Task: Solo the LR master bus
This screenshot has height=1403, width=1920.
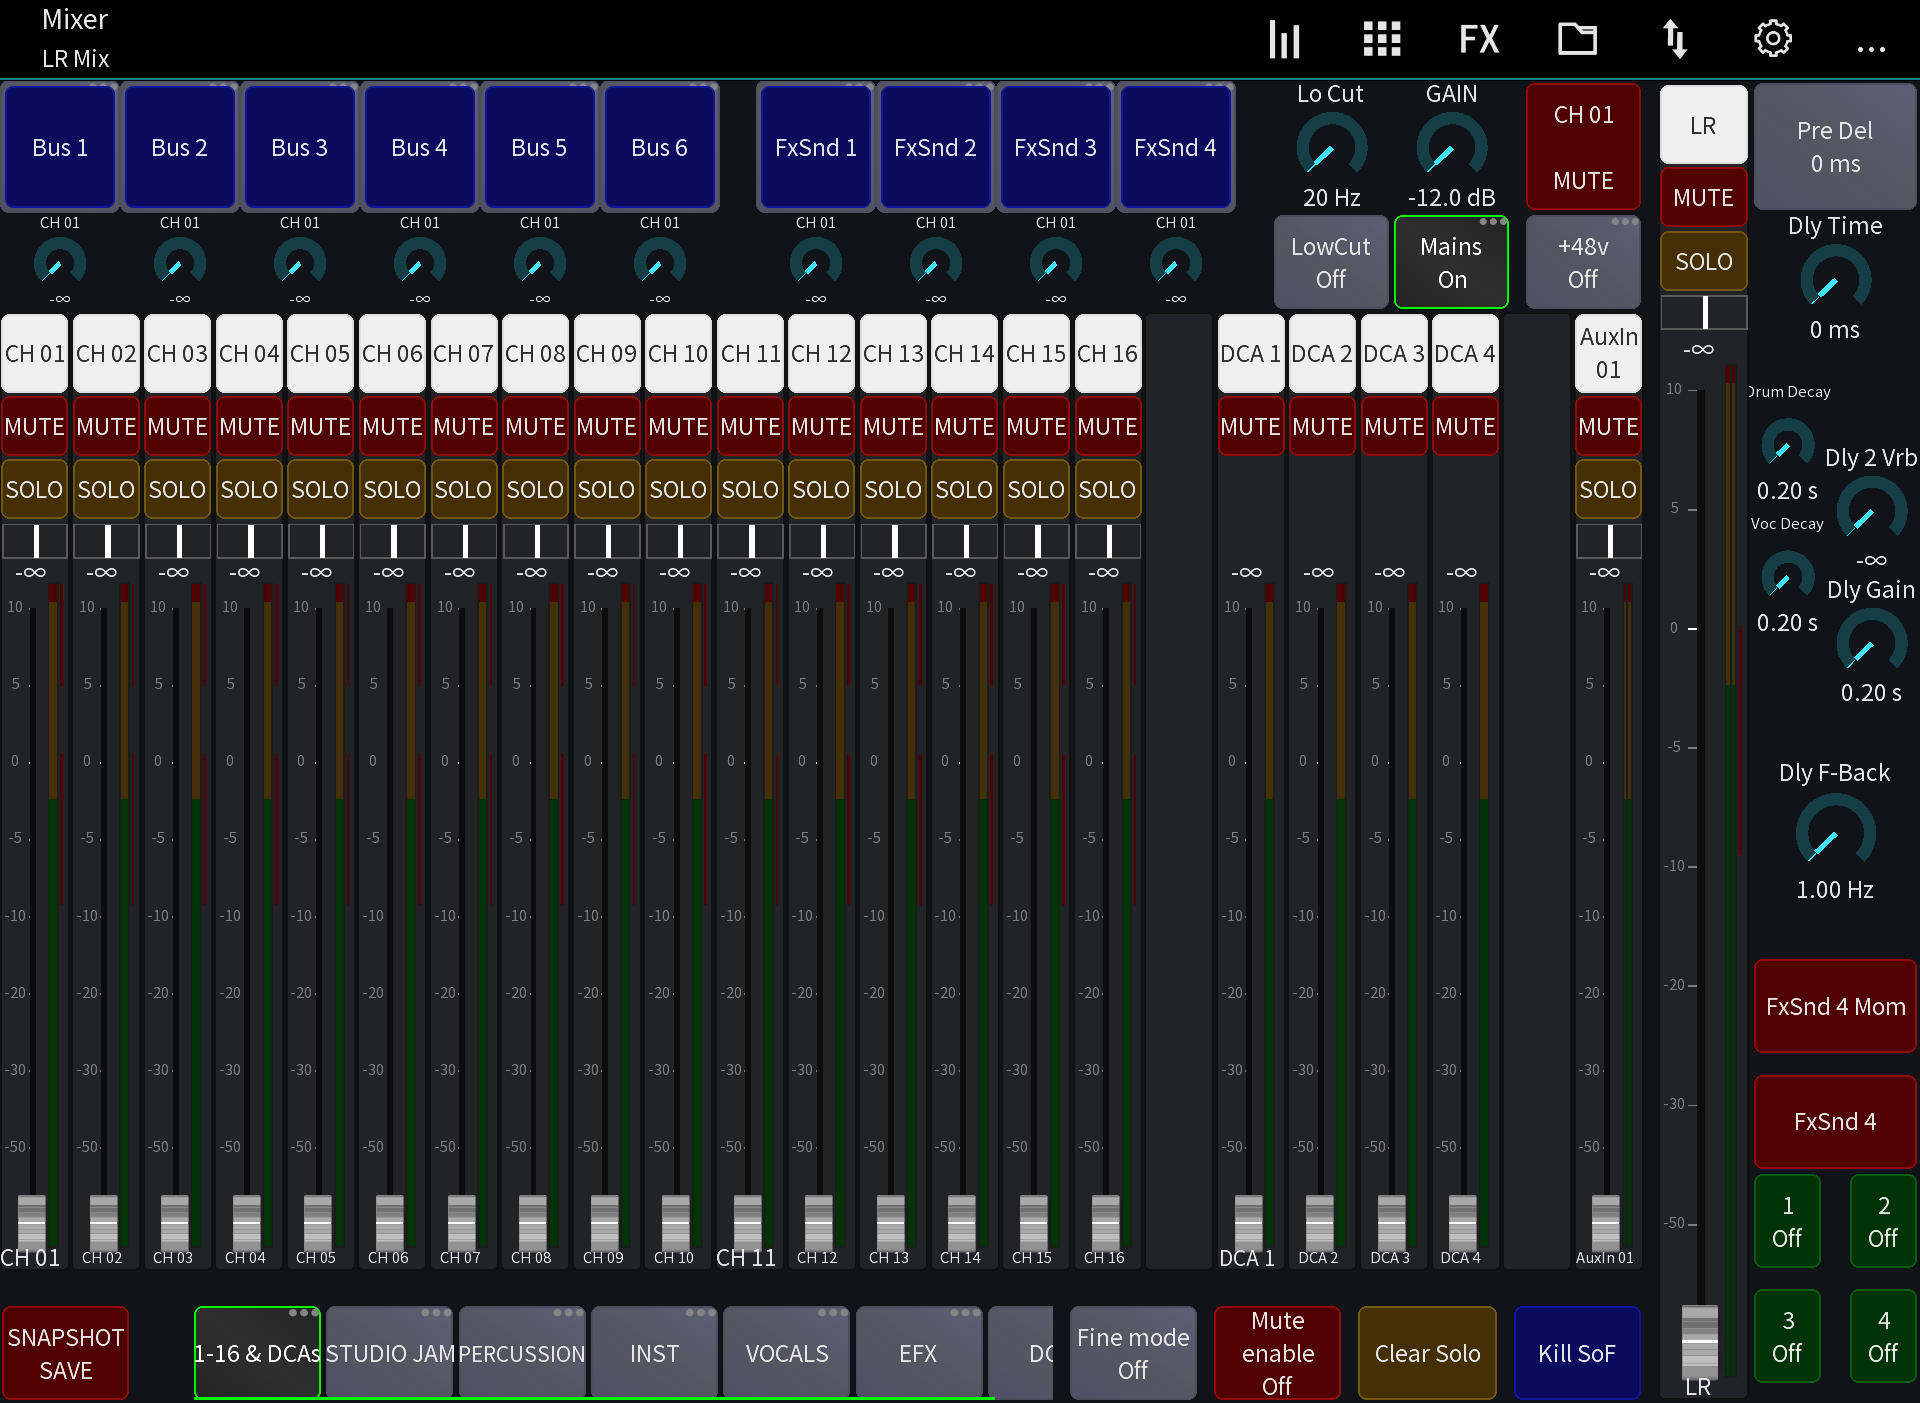Action: 1703,260
